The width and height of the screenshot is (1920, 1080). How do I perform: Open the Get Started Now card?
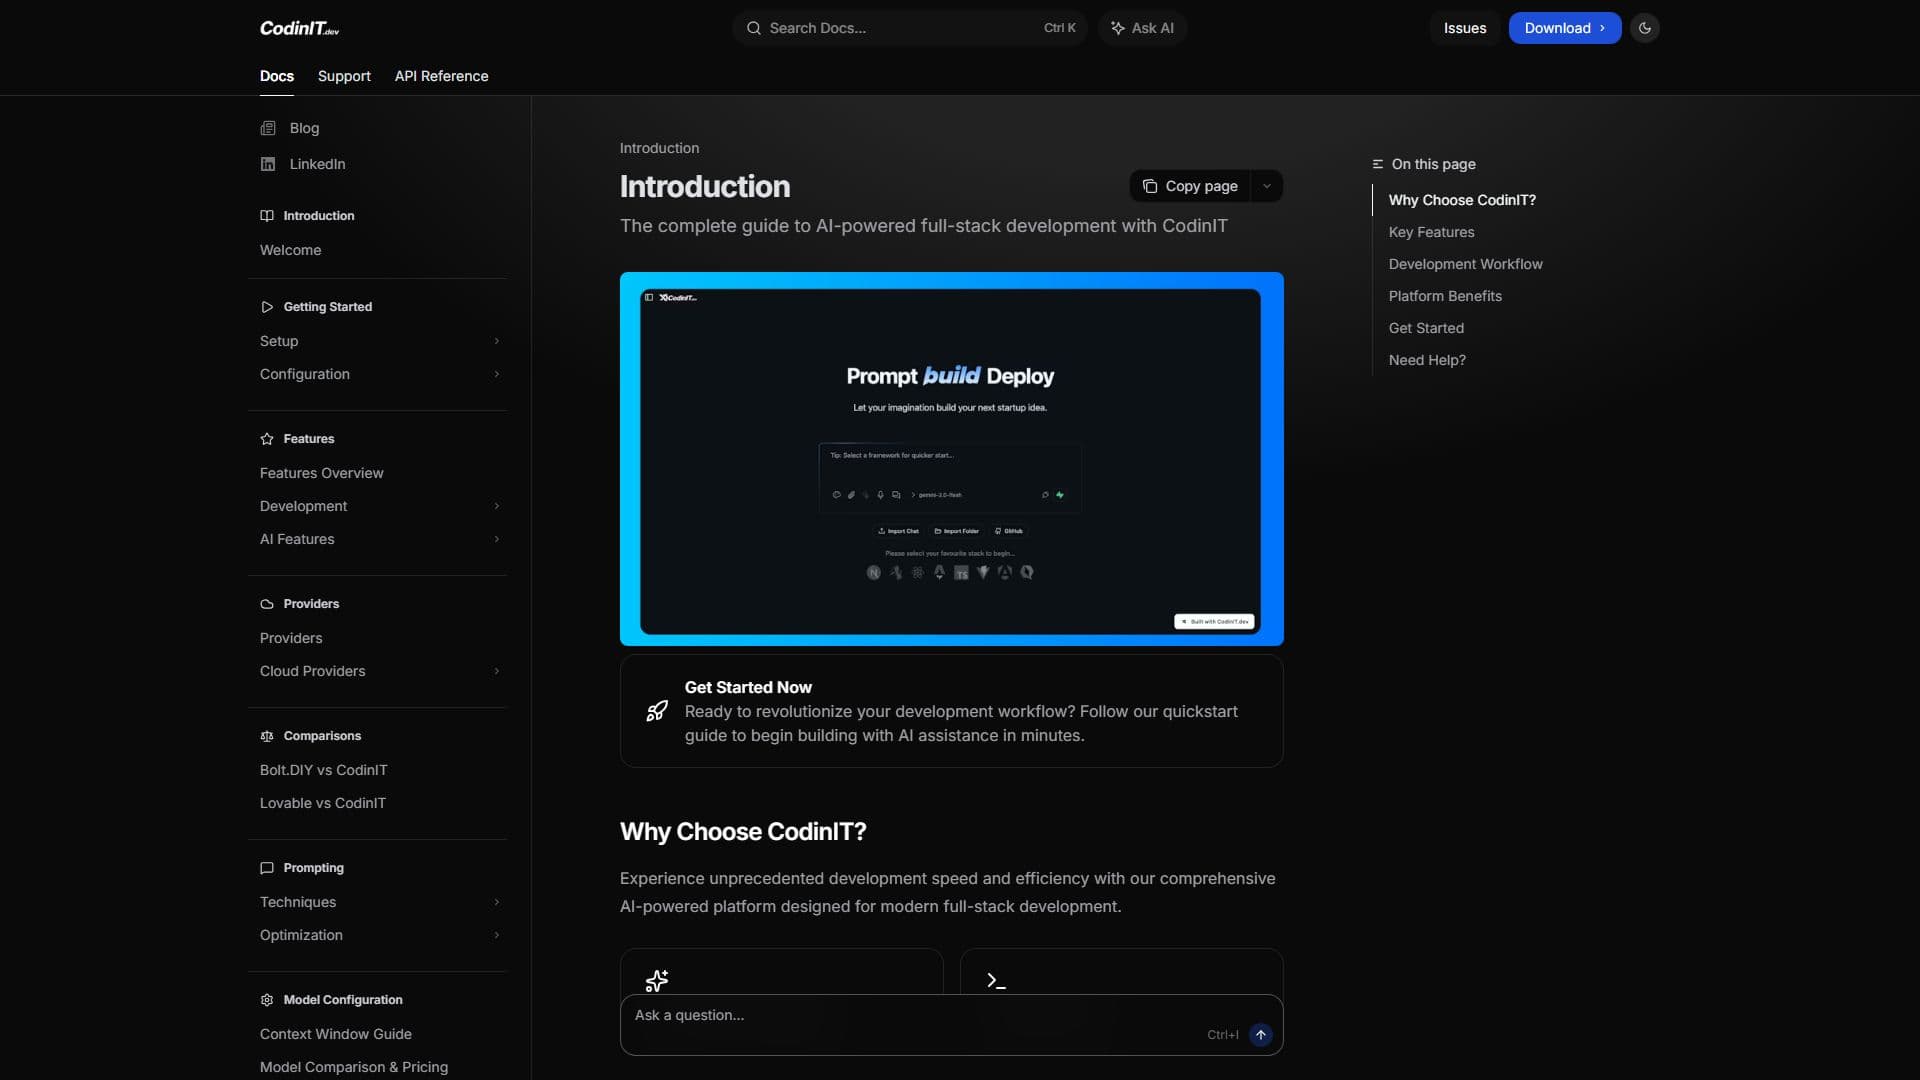pyautogui.click(x=951, y=711)
